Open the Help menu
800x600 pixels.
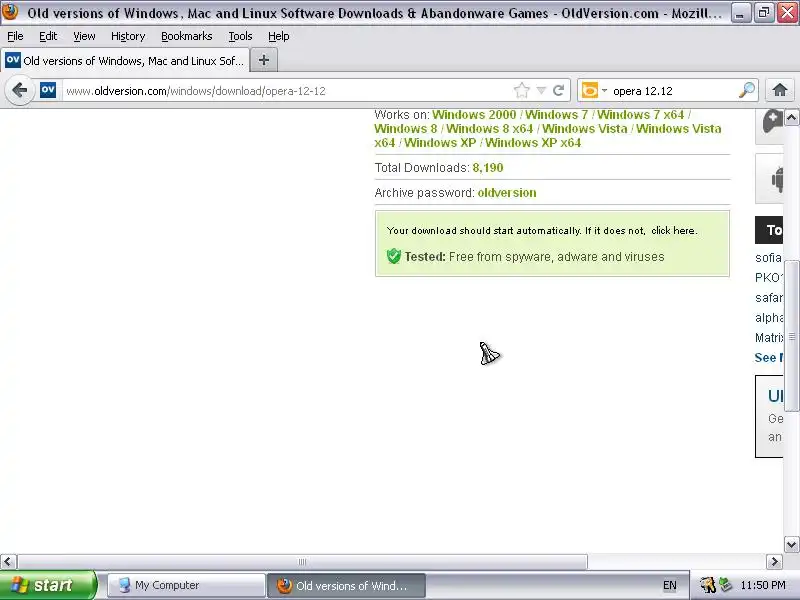(x=279, y=36)
